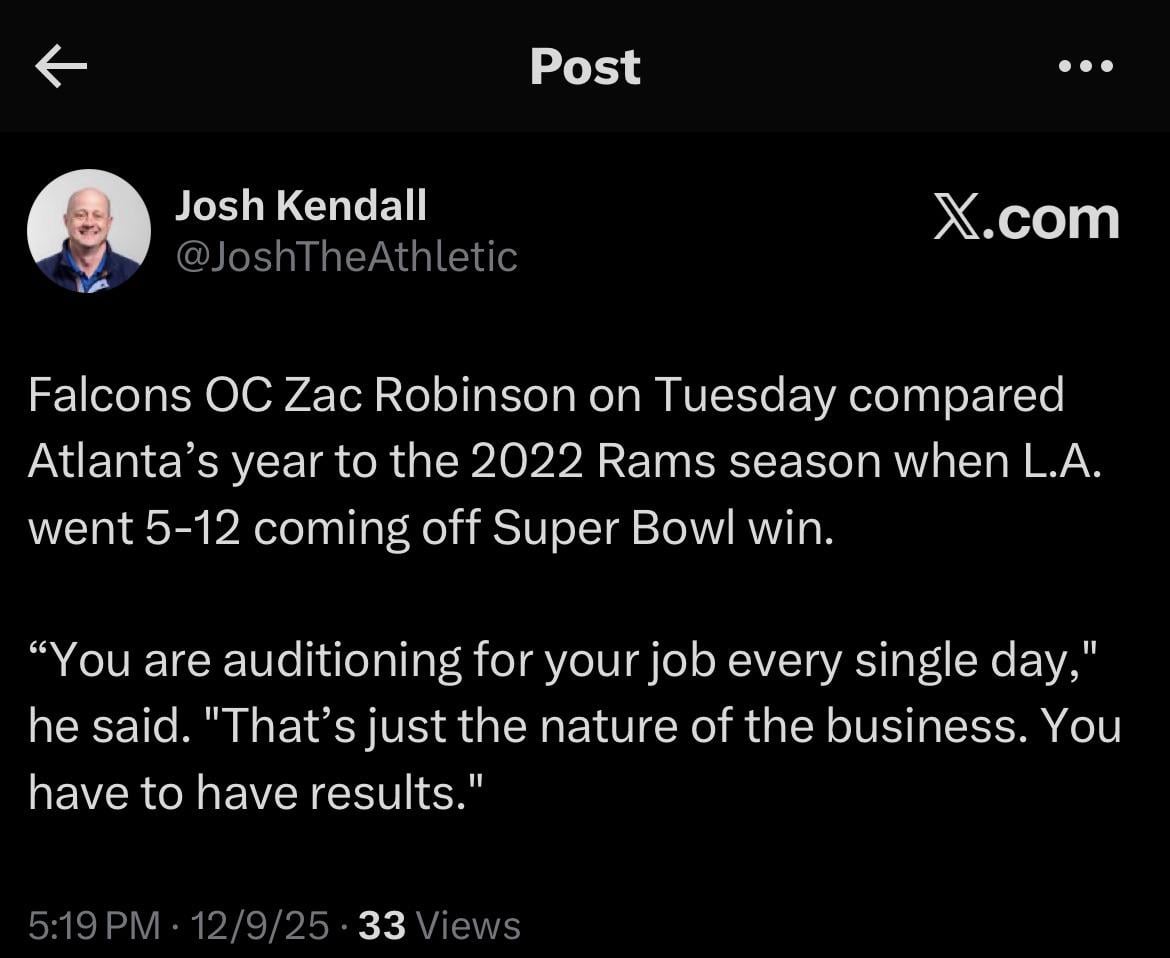This screenshot has height=958, width=1170.
Task: Click the Post title at top
Action: pyautogui.click(x=584, y=66)
